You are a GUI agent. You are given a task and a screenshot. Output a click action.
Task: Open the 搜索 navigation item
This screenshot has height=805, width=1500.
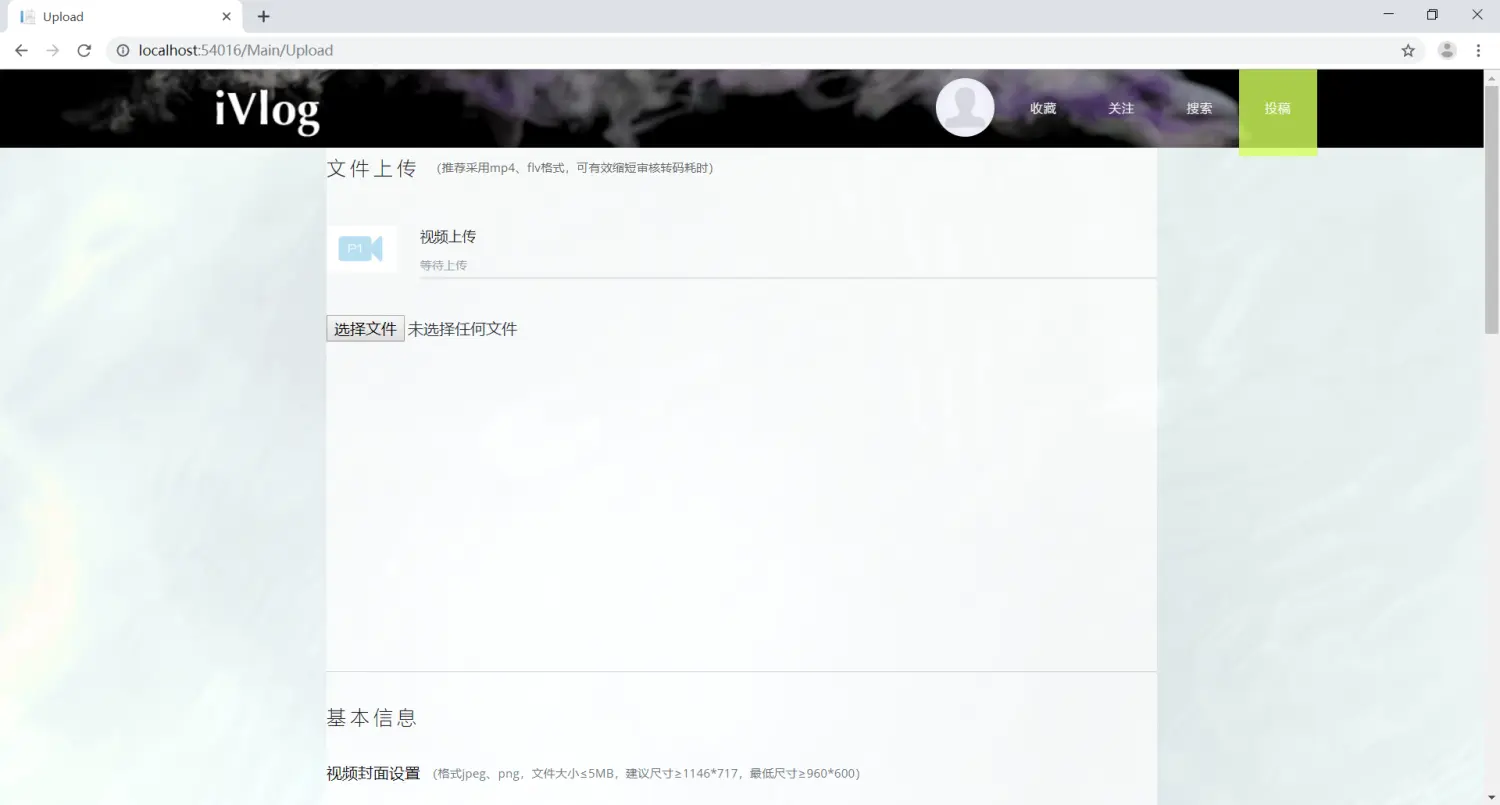pyautogui.click(x=1199, y=108)
